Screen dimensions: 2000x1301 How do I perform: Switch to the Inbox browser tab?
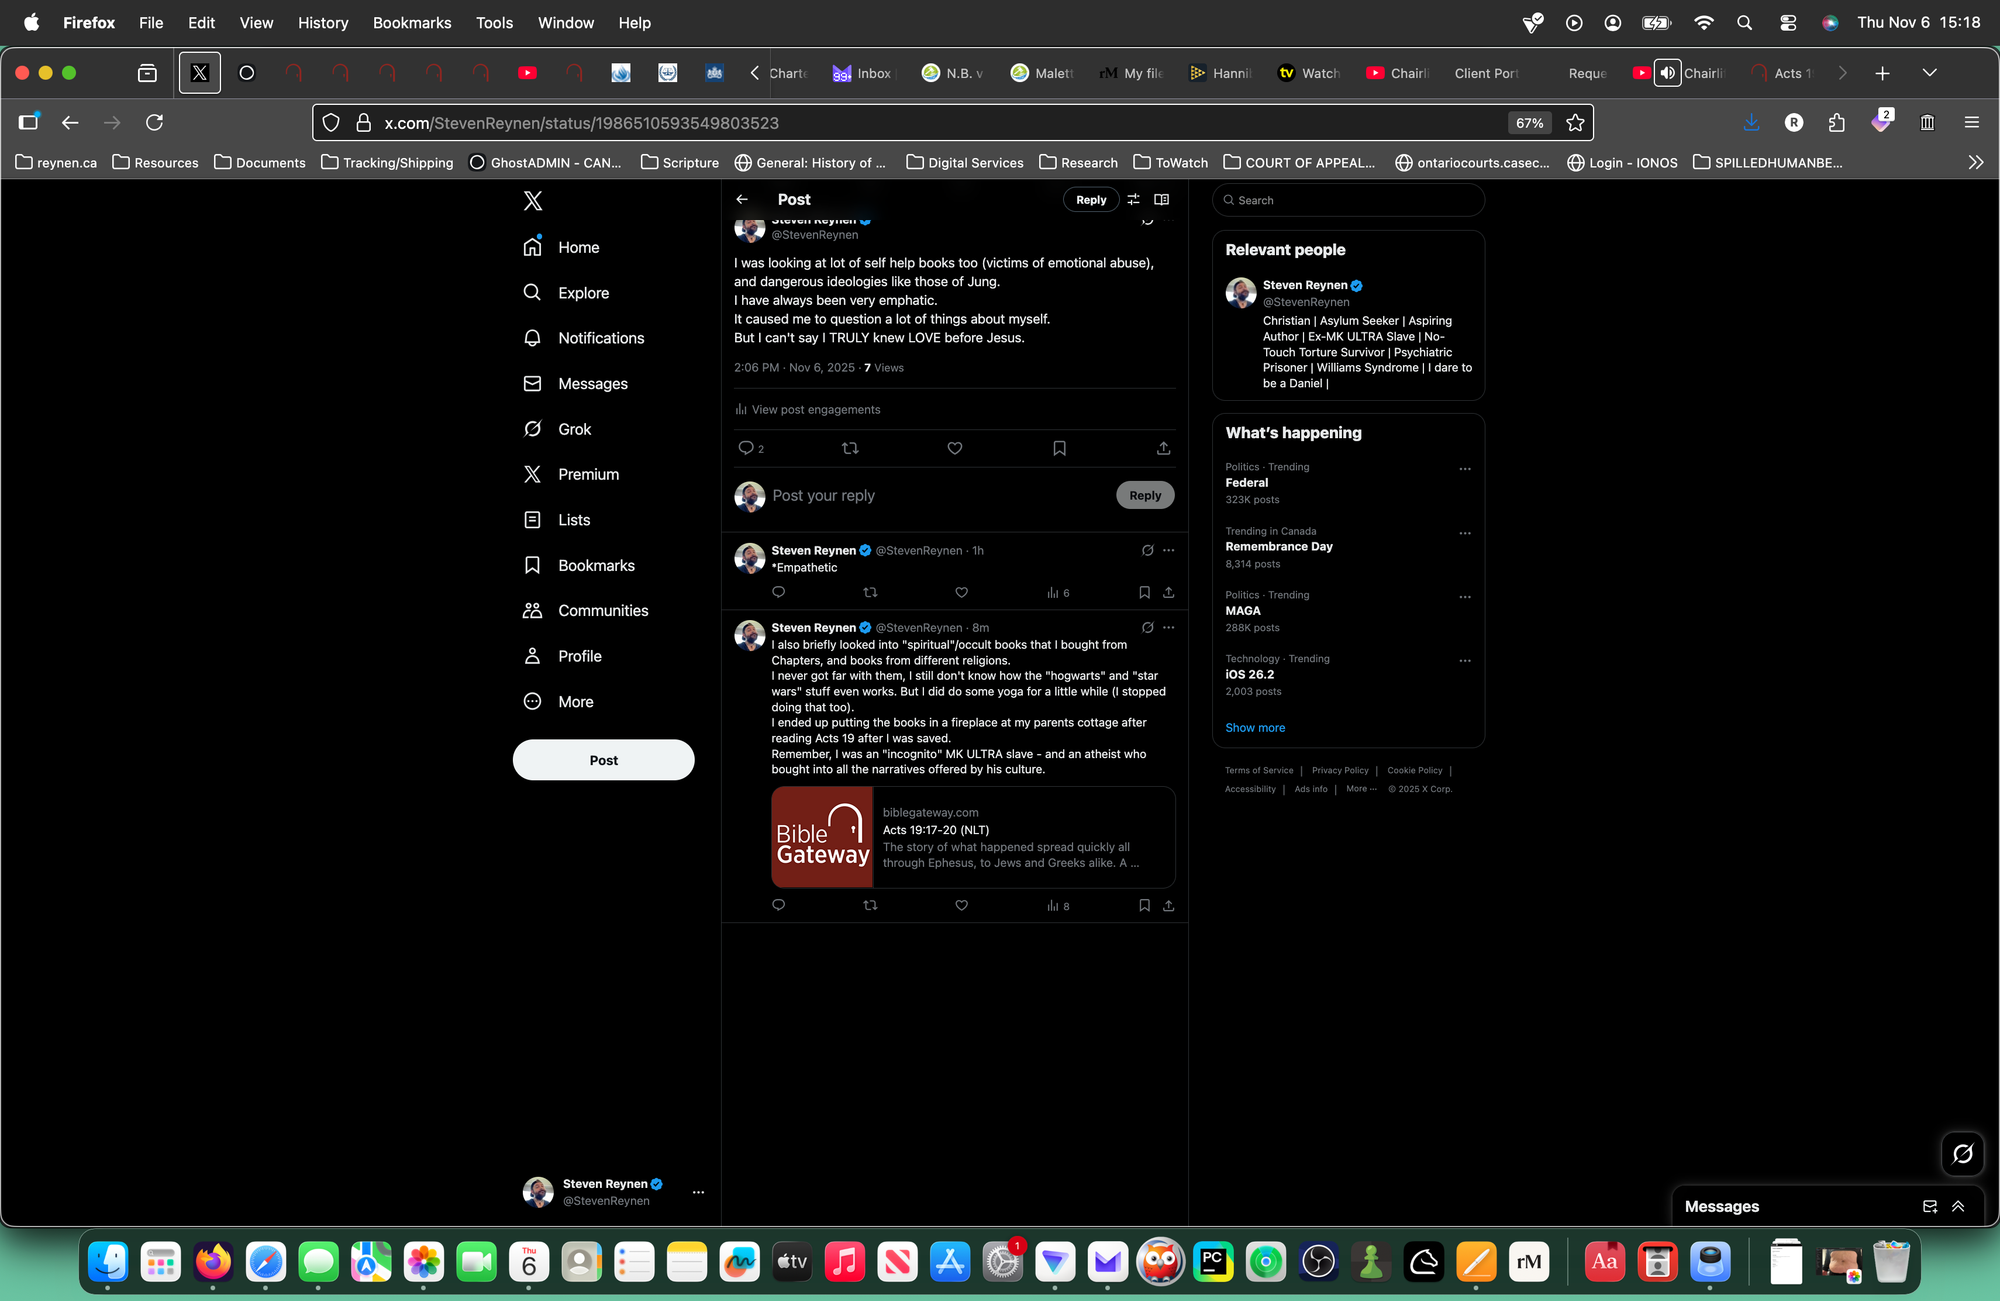(x=862, y=72)
